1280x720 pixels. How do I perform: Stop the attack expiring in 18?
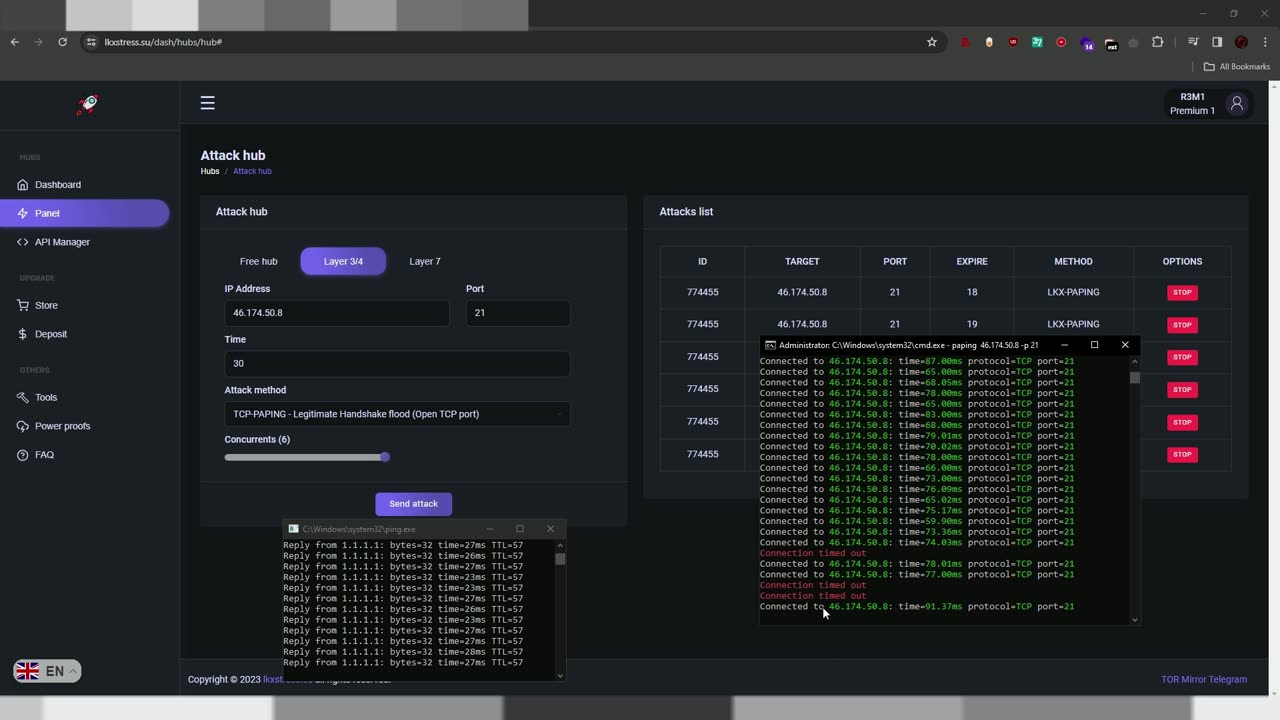coord(1182,293)
